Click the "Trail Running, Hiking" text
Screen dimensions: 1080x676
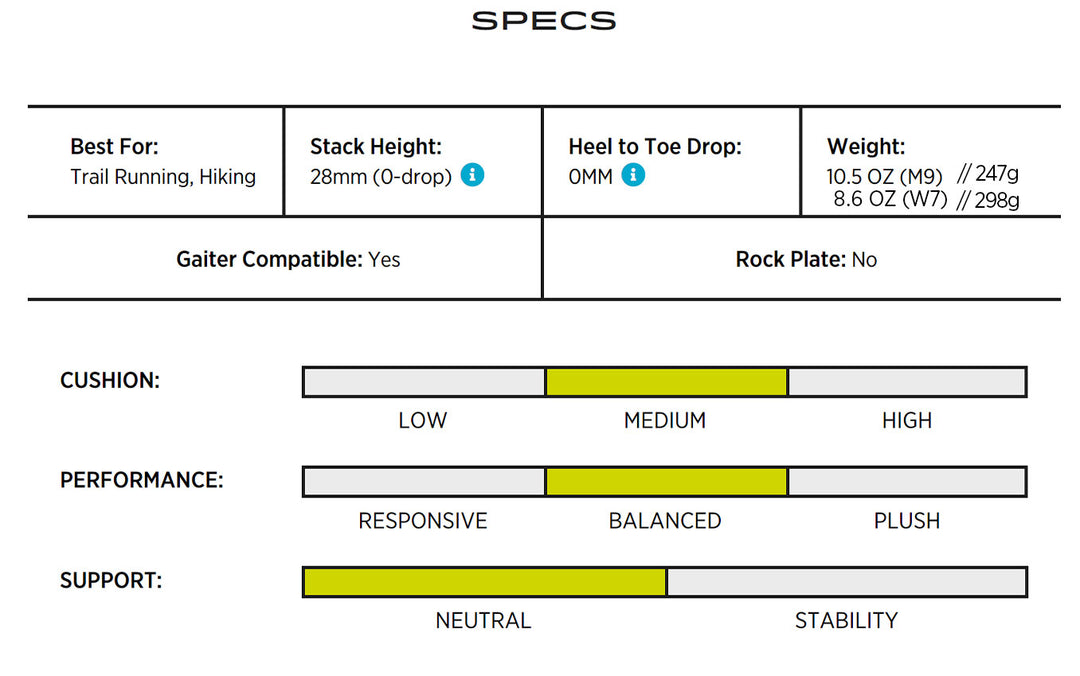click(x=163, y=177)
